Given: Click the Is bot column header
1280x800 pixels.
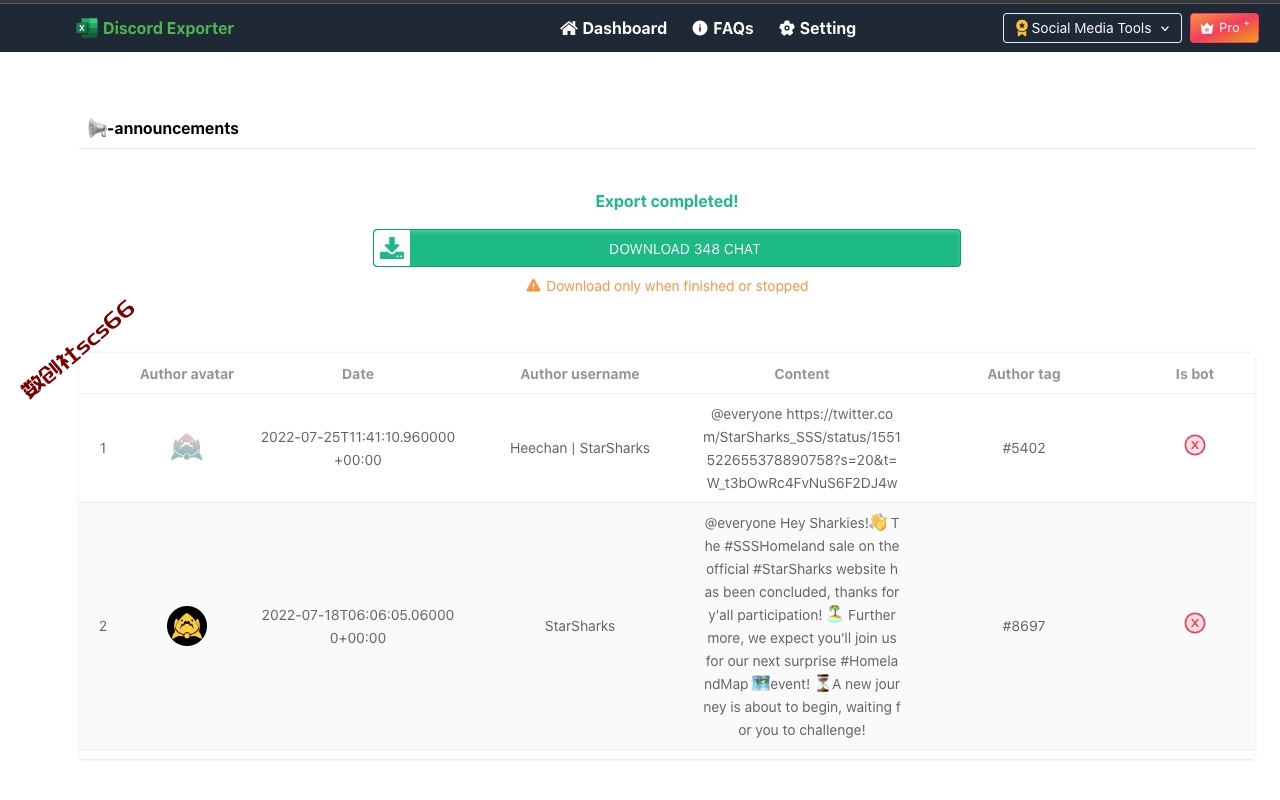Looking at the screenshot, I should pyautogui.click(x=1195, y=374).
